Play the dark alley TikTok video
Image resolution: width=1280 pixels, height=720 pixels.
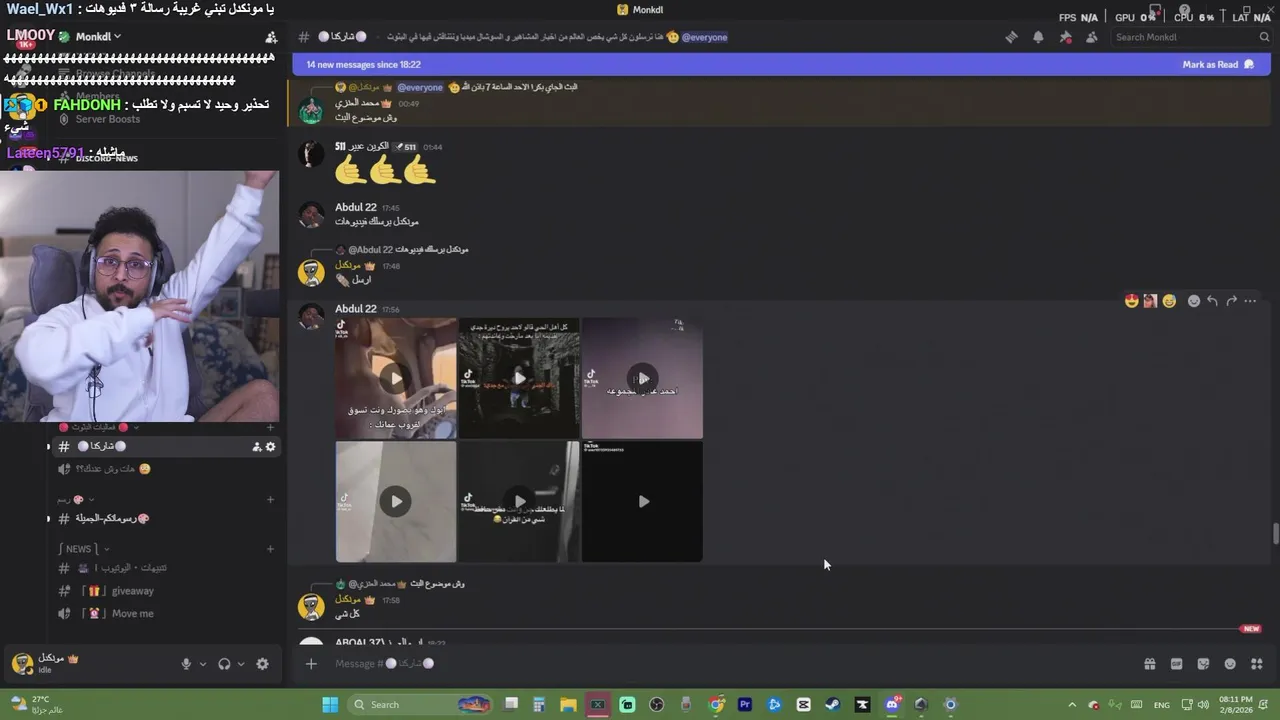519,378
